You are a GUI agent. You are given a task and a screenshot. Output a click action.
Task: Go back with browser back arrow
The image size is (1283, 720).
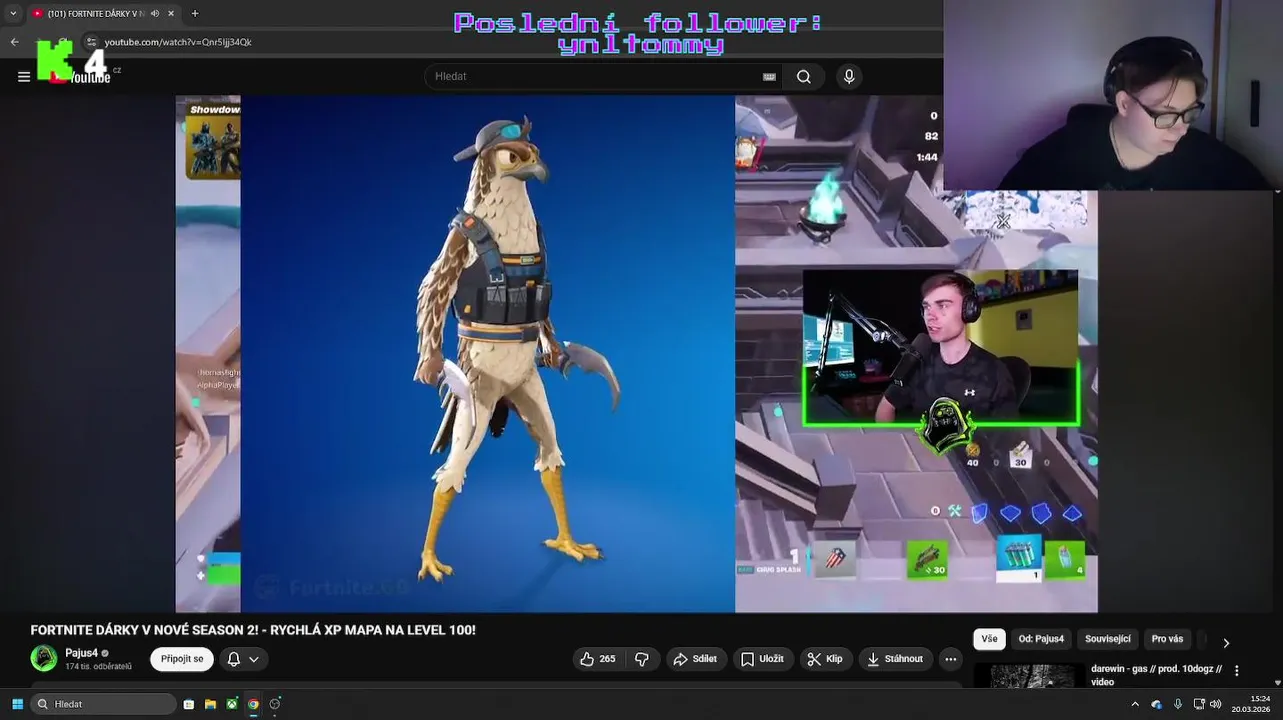tap(14, 42)
